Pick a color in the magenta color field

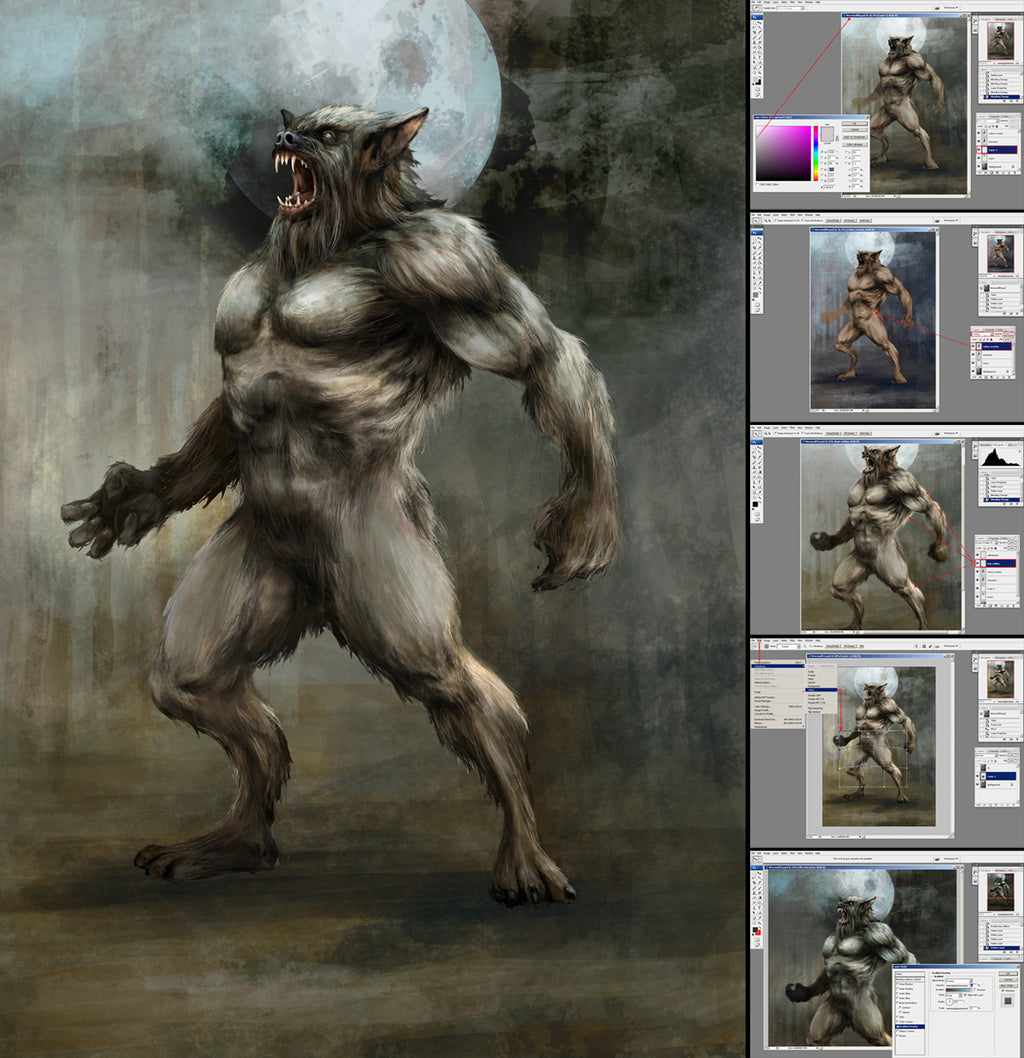click(783, 152)
